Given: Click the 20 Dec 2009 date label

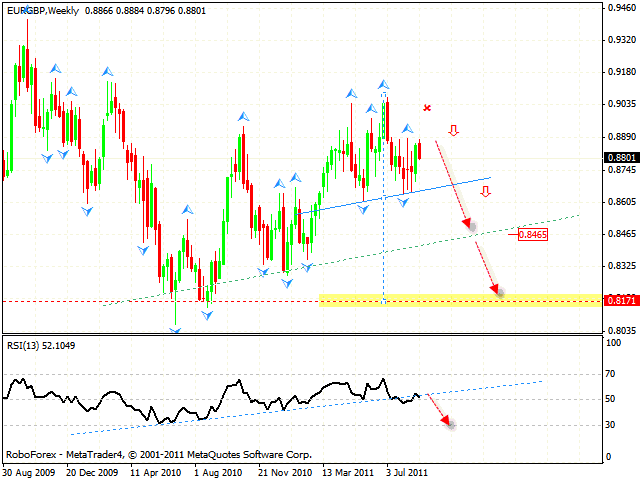Looking at the screenshot, I should 92,473.
